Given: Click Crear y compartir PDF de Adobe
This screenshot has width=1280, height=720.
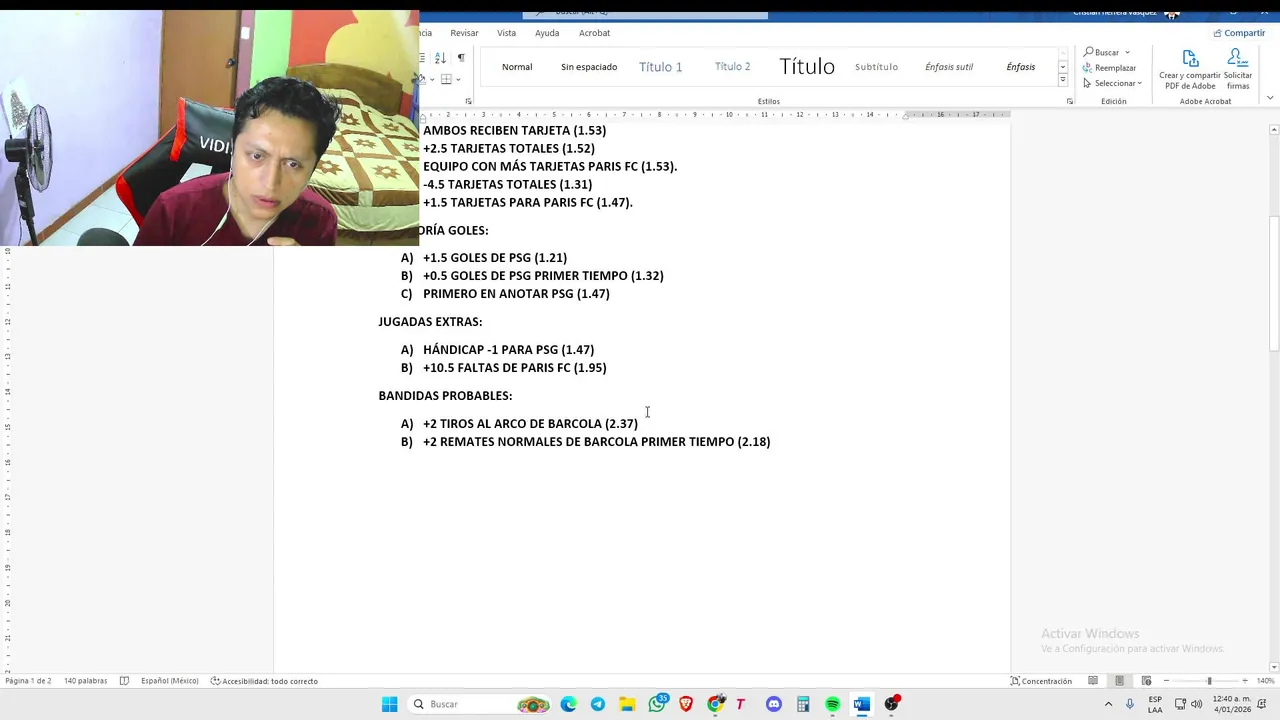Looking at the screenshot, I should pos(1190,70).
